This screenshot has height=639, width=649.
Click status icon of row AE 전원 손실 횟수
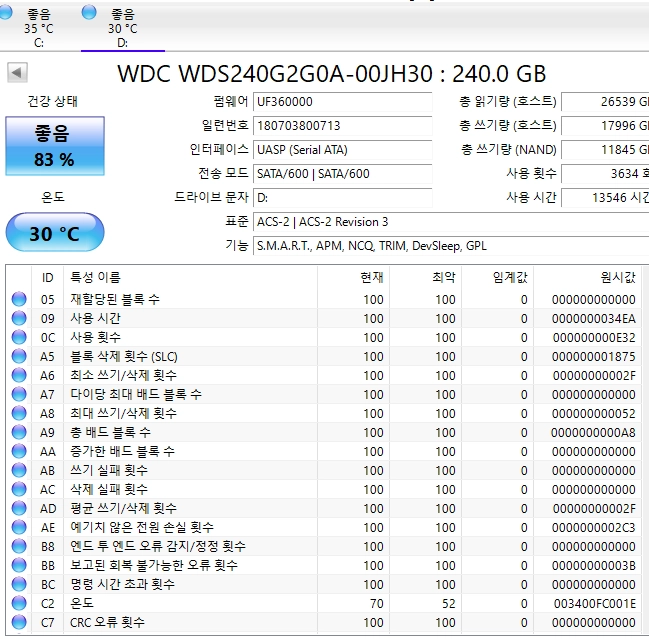19,527
